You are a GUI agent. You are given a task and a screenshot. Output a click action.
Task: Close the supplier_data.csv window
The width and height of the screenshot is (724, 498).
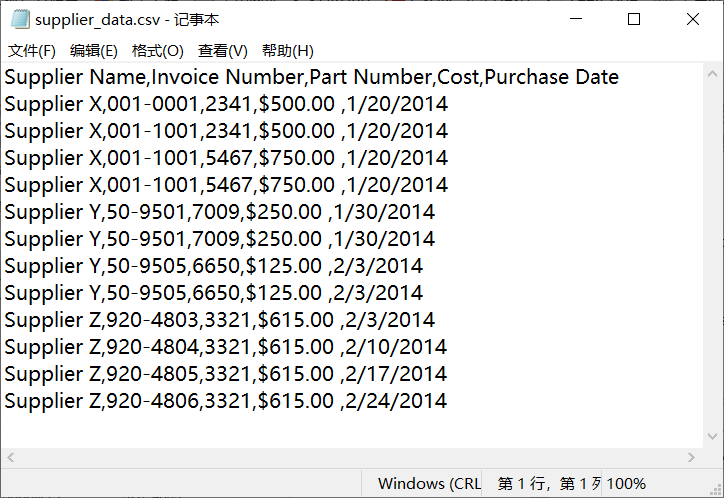(693, 19)
